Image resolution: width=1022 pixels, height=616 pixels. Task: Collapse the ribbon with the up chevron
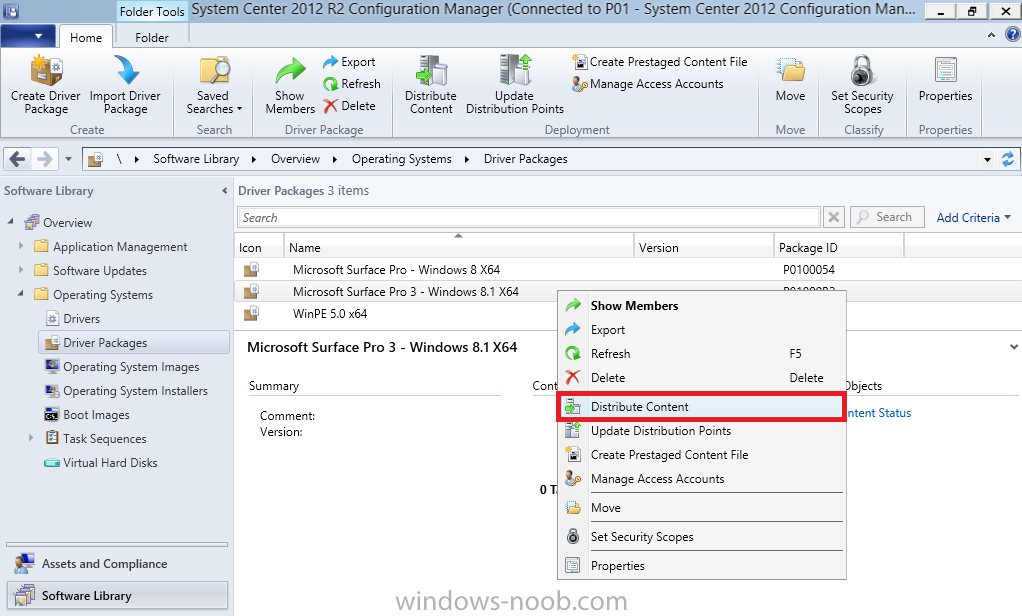[x=991, y=35]
